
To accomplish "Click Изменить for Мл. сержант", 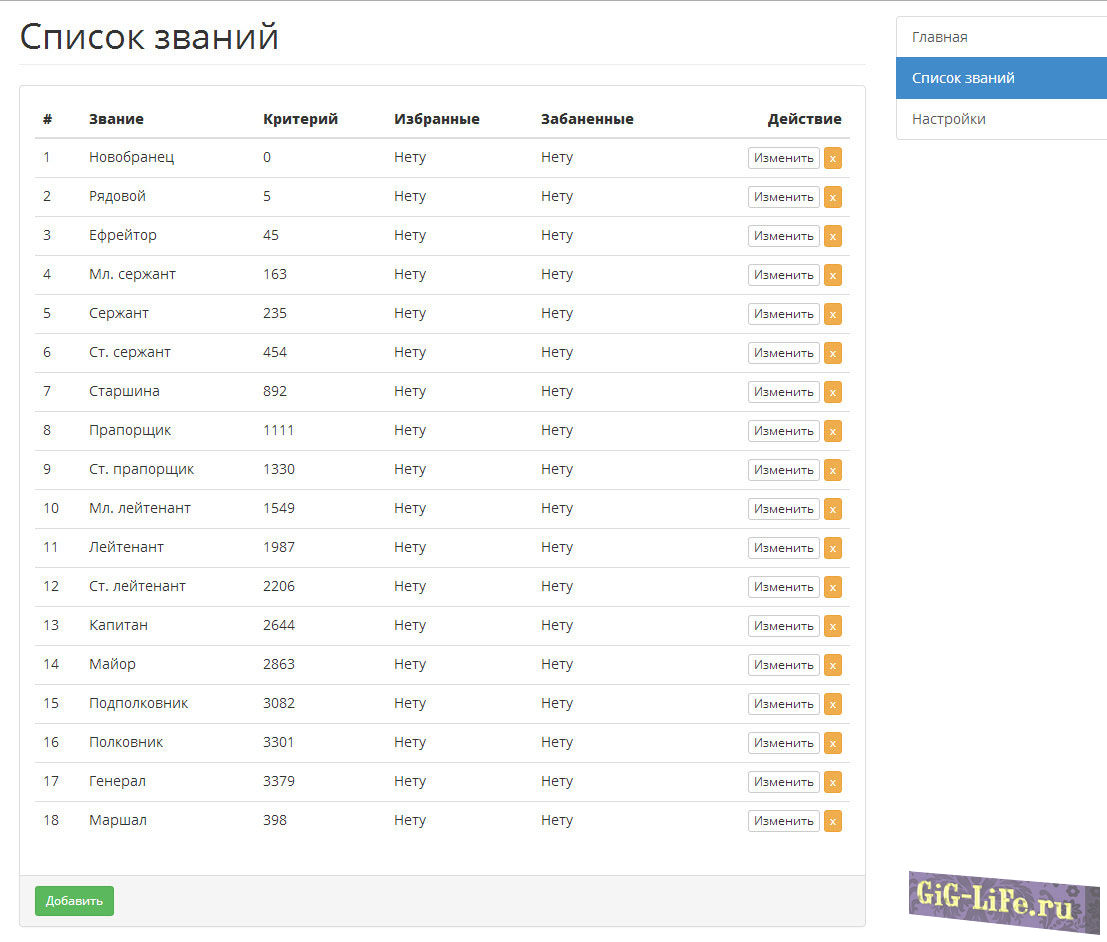I will point(783,275).
